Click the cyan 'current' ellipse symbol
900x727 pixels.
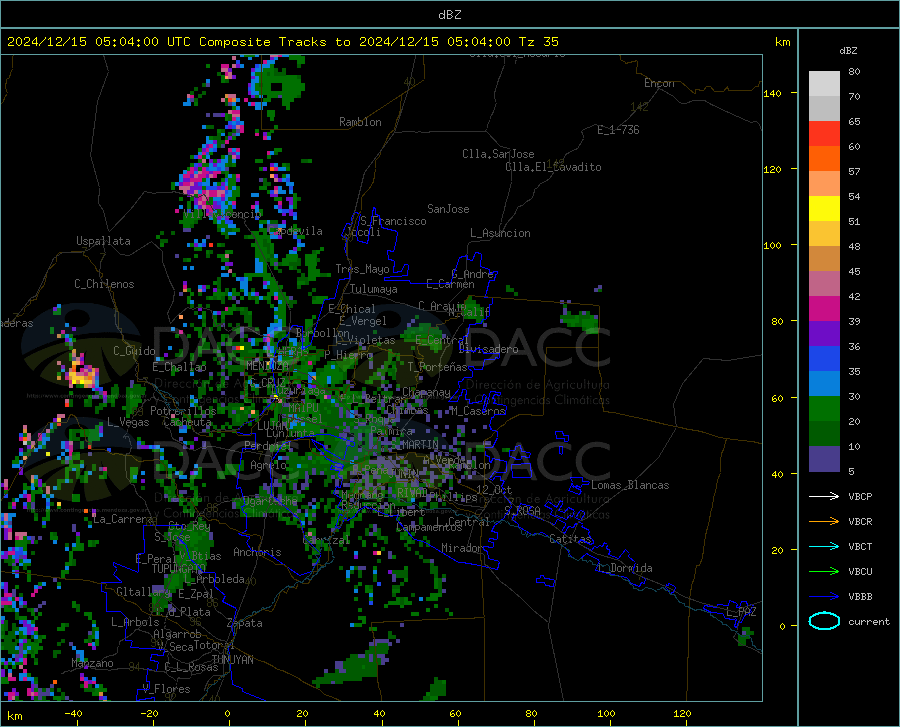pyautogui.click(x=824, y=621)
